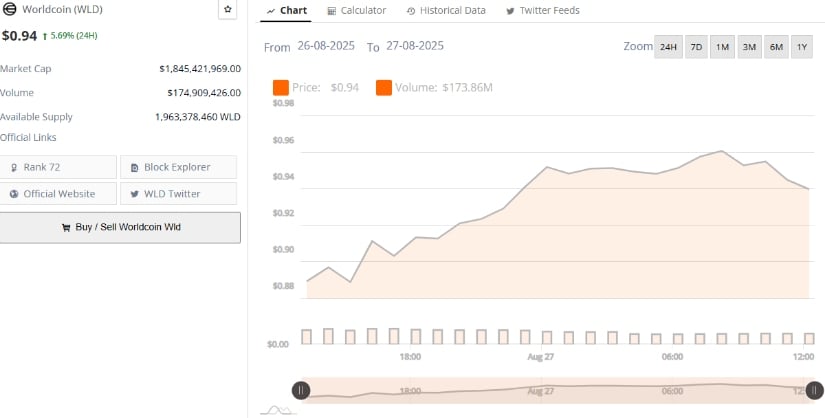Switch to the Historical Data tab
This screenshot has width=825, height=418.
click(x=446, y=11)
